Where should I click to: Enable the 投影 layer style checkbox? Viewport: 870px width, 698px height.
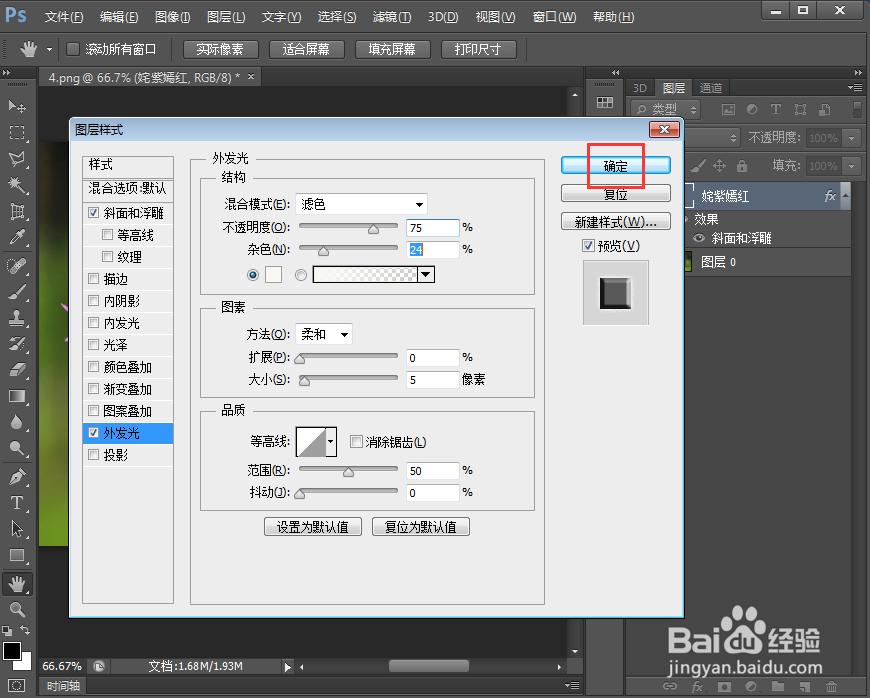tap(93, 454)
